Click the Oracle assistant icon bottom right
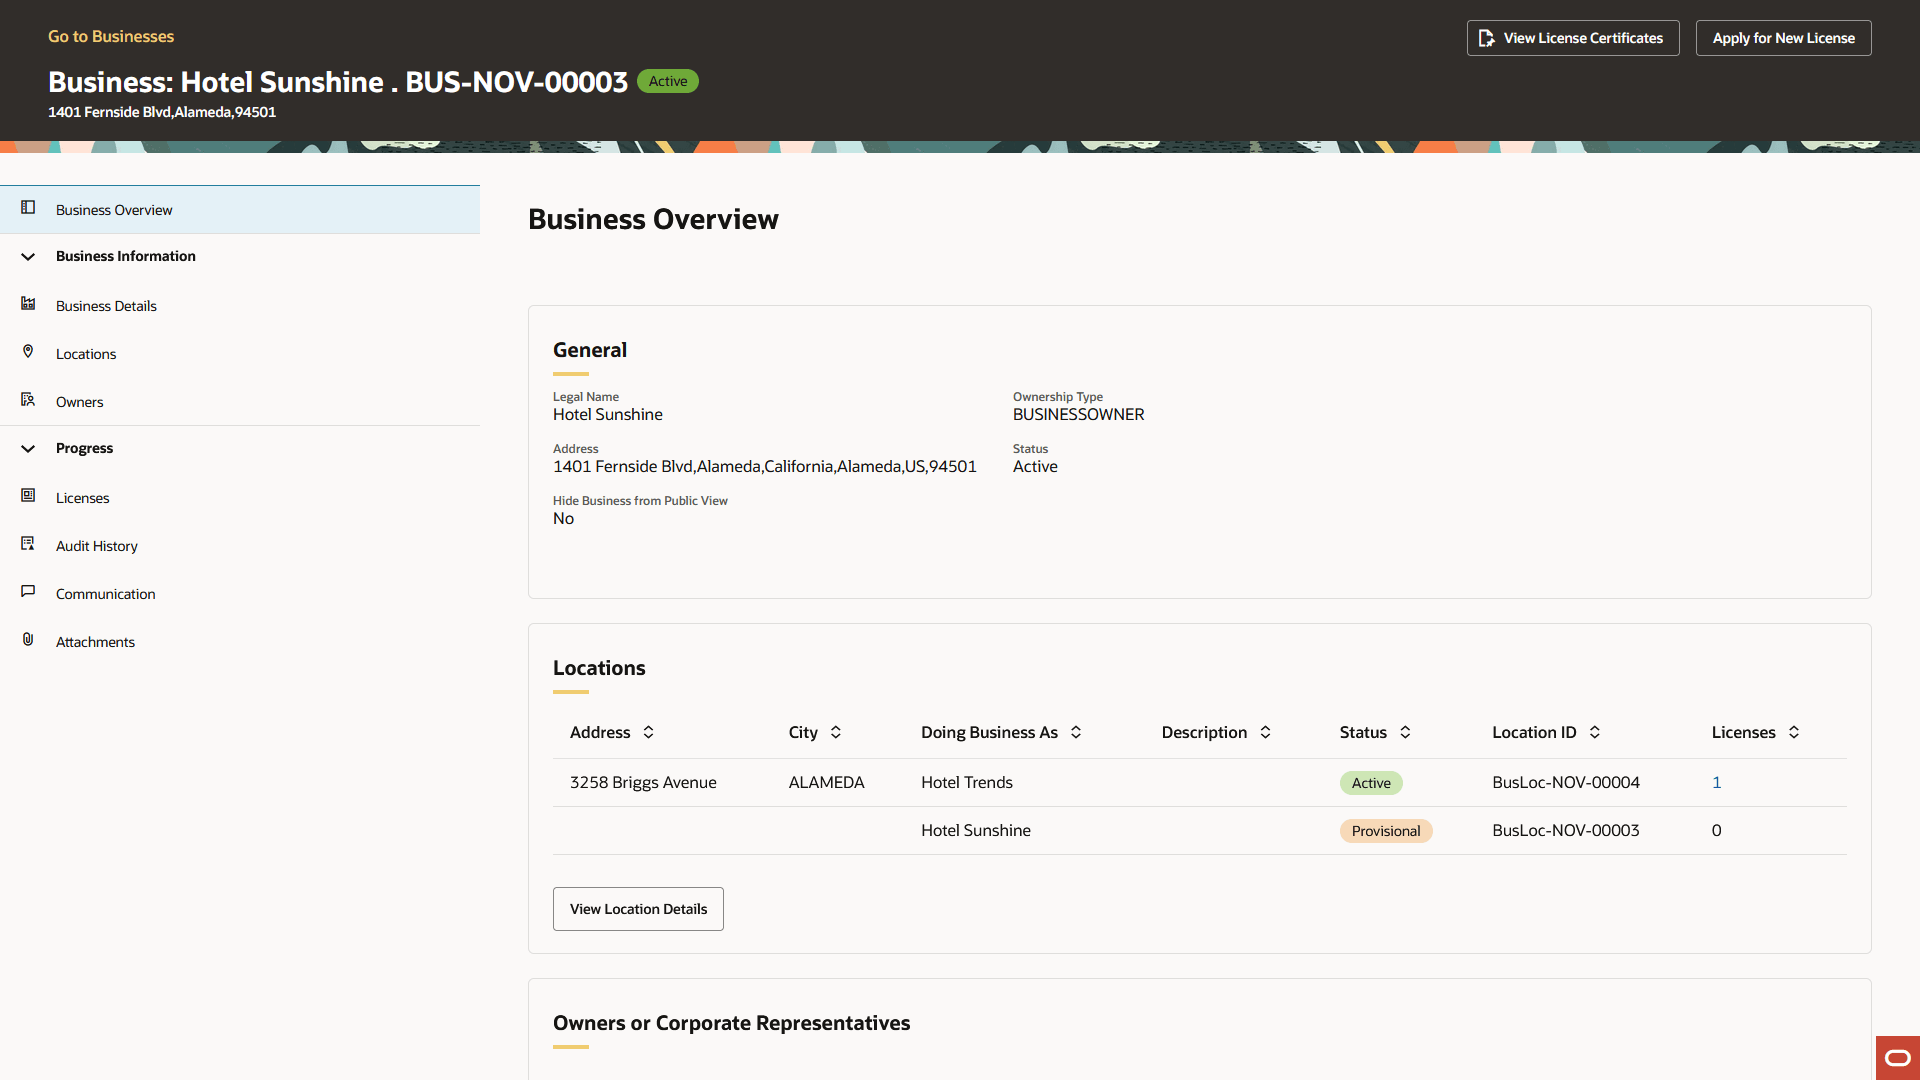Image resolution: width=1920 pixels, height=1080 pixels. click(x=1896, y=1058)
